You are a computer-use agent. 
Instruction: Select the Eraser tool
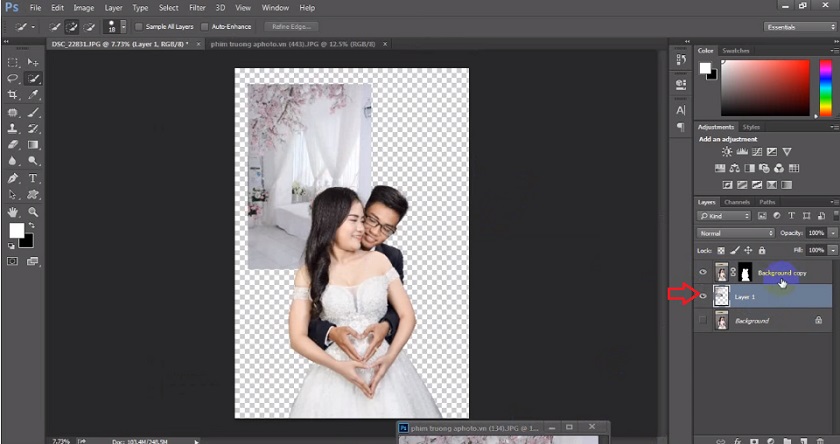tap(13, 145)
